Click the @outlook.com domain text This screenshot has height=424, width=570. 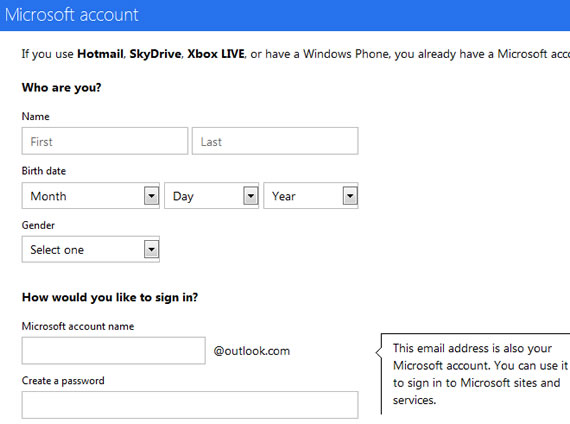tap(252, 351)
